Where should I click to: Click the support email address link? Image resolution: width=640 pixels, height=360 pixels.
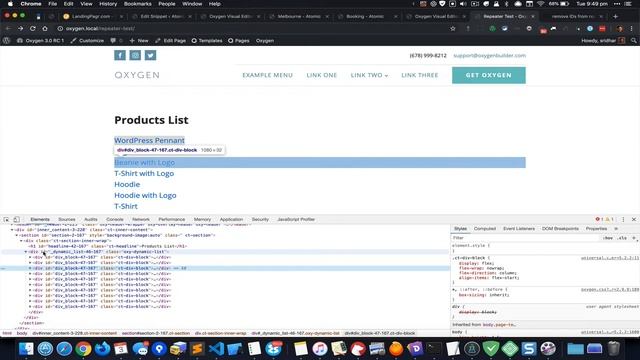[x=489, y=56]
